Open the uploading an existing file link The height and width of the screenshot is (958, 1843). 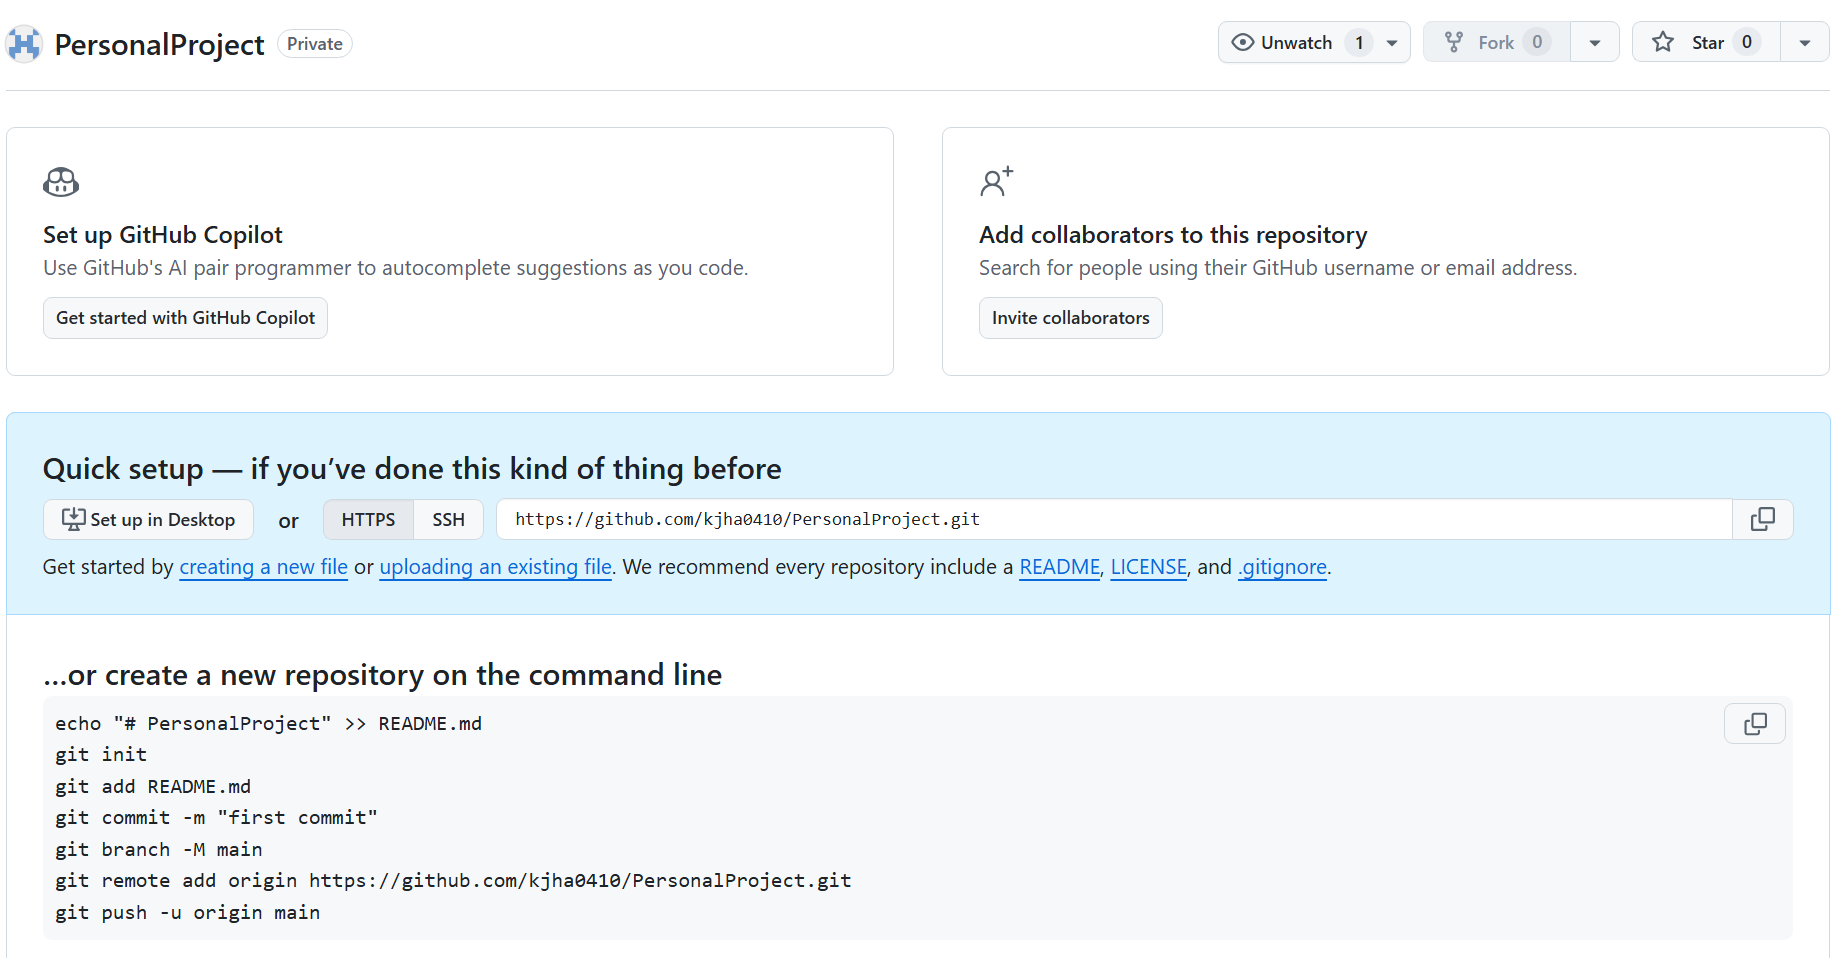point(495,567)
